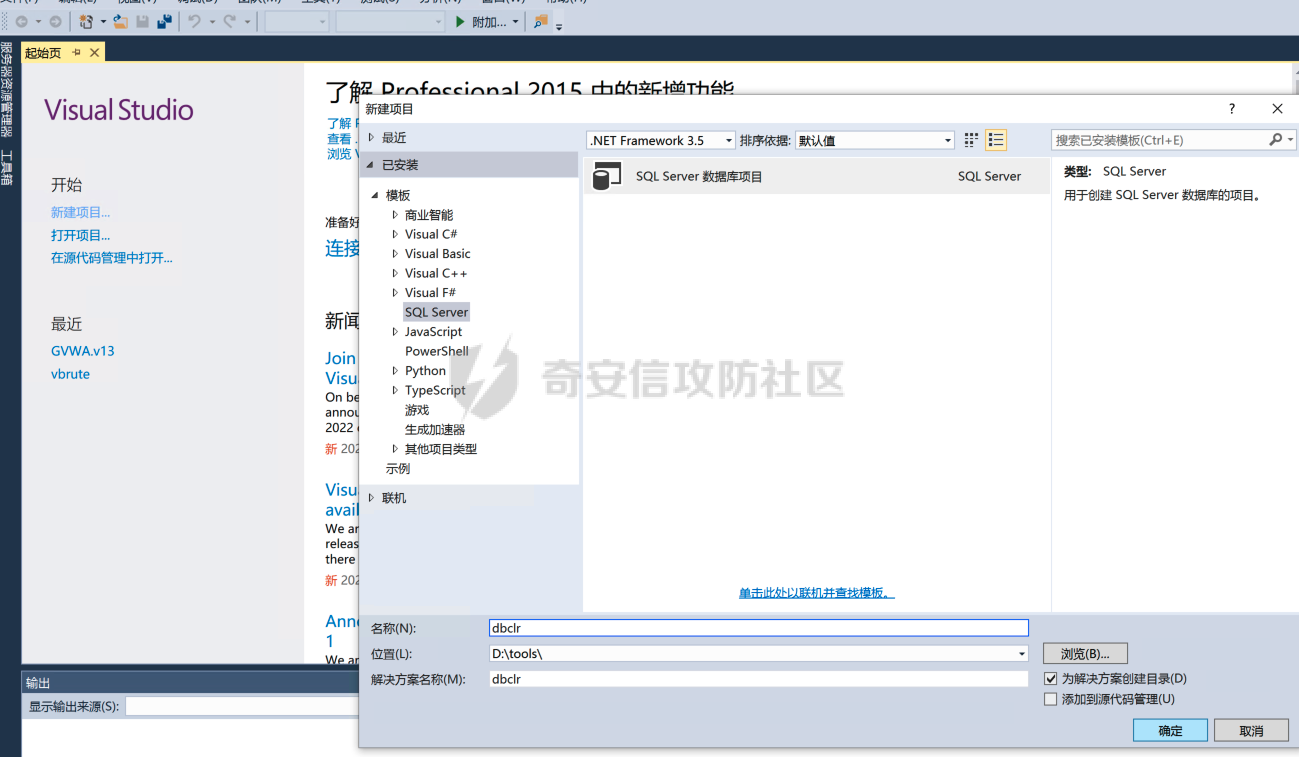This screenshot has height=757, width=1299.
Task: Open the template search options dropdown arrow
Action: click(1290, 140)
